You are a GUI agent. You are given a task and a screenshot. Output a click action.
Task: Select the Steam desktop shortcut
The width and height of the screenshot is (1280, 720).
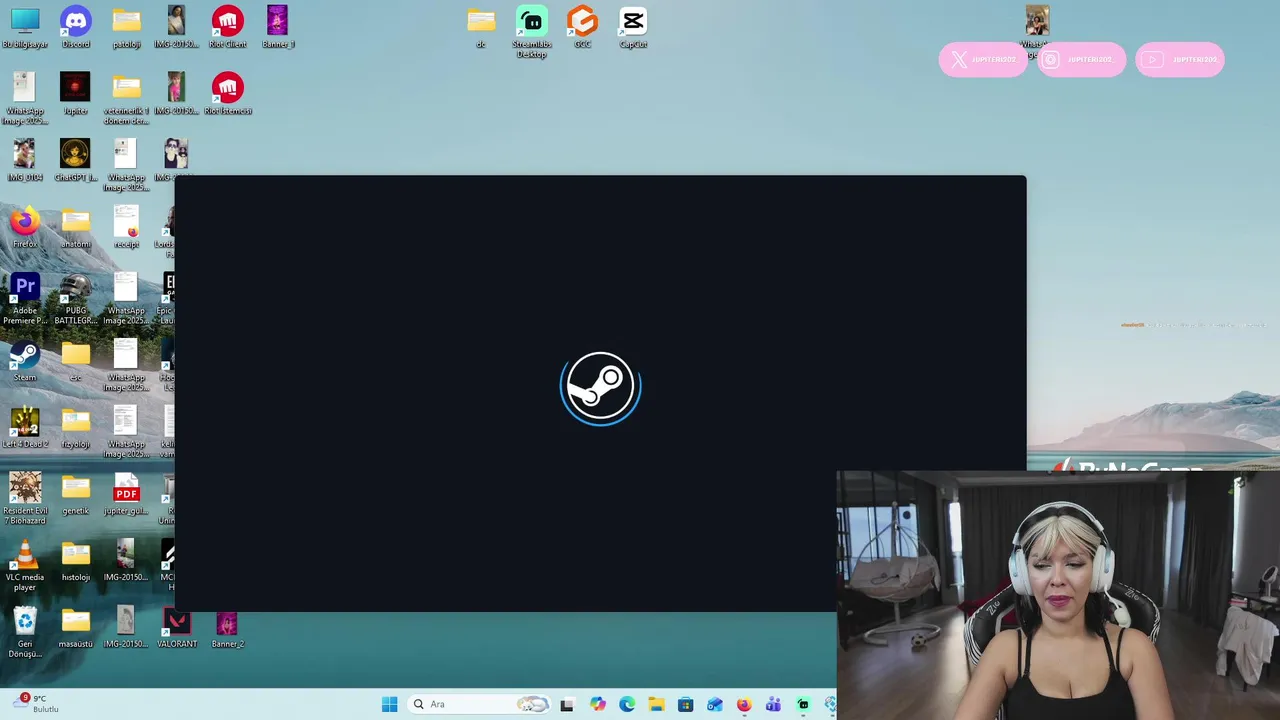[25, 361]
